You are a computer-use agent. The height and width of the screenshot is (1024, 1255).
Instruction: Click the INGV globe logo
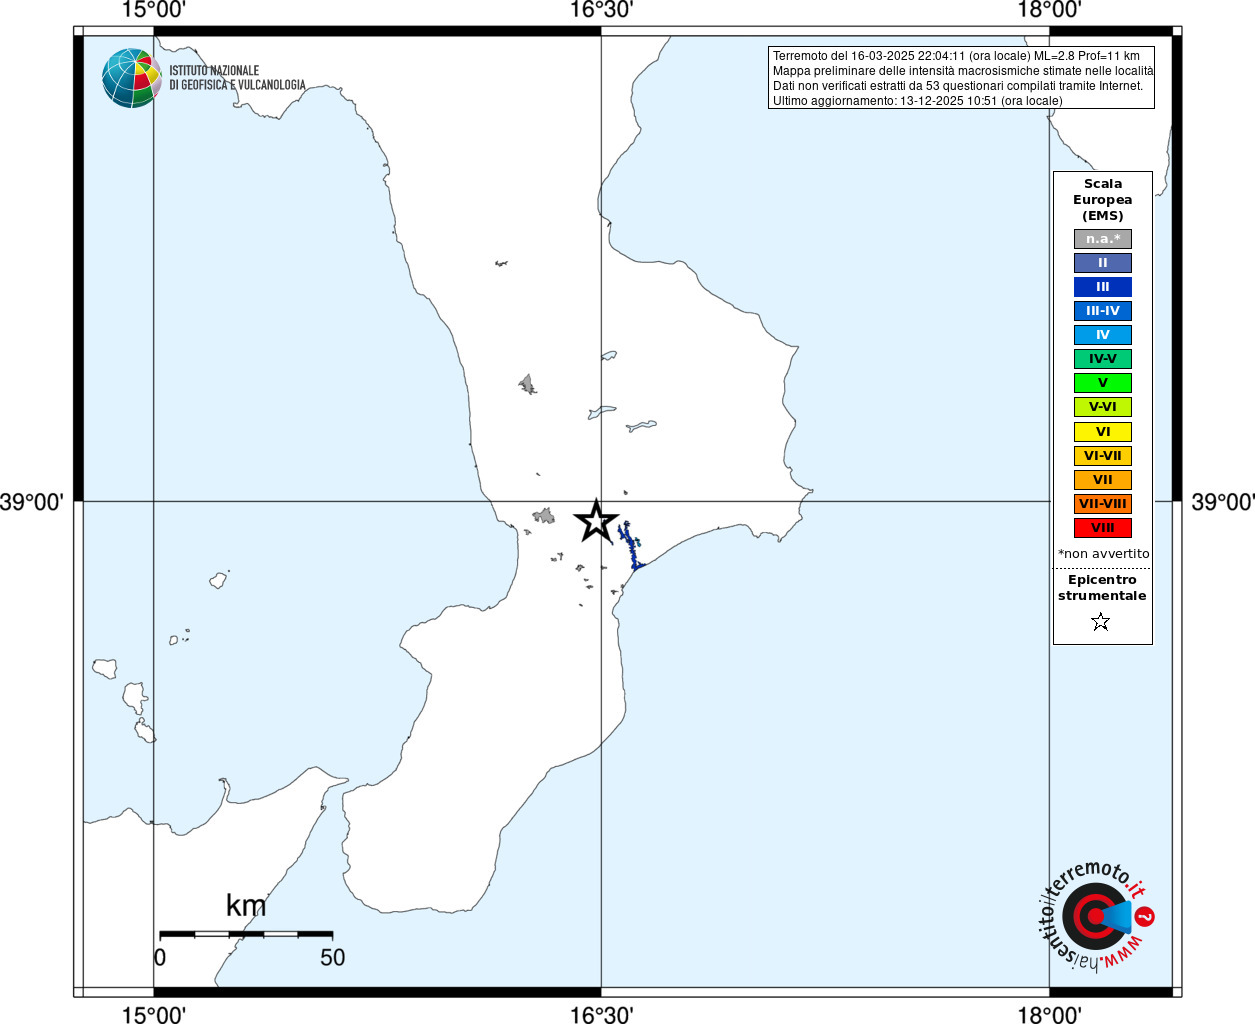coord(131,78)
